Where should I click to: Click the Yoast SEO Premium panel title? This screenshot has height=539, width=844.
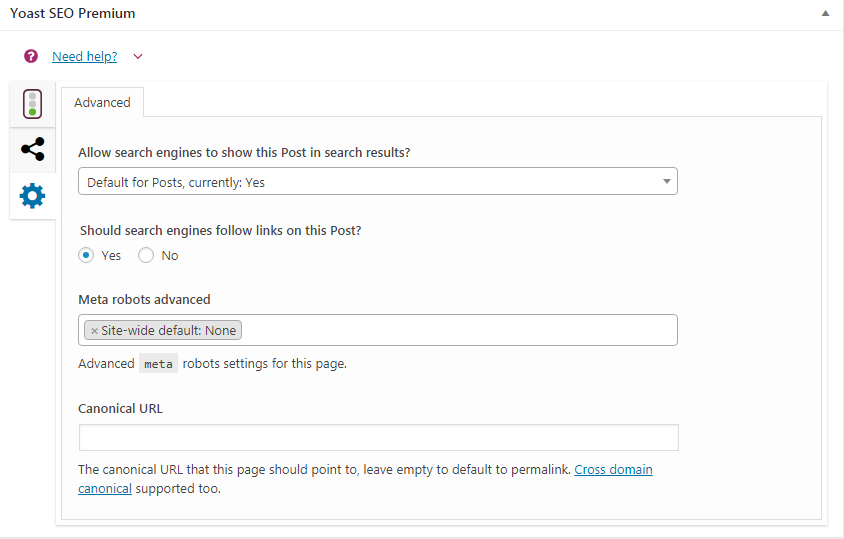(x=73, y=13)
